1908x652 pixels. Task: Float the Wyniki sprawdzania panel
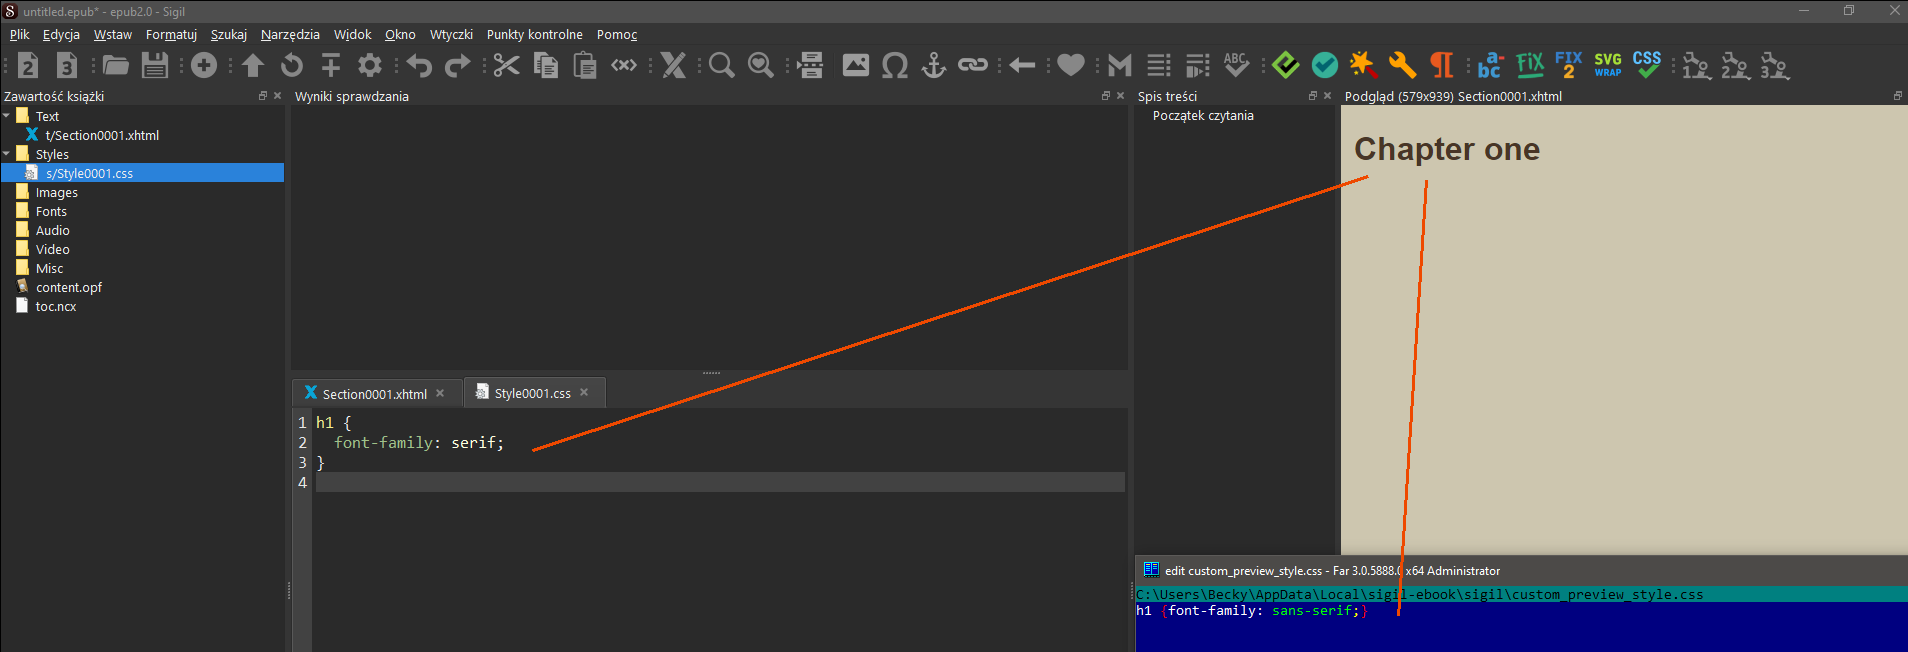(x=1105, y=96)
